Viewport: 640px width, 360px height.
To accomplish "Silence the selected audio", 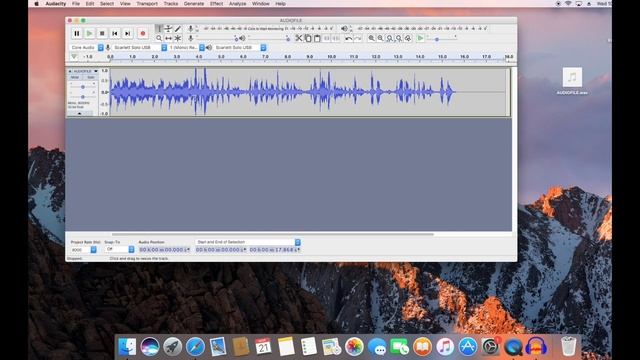I will 336,38.
